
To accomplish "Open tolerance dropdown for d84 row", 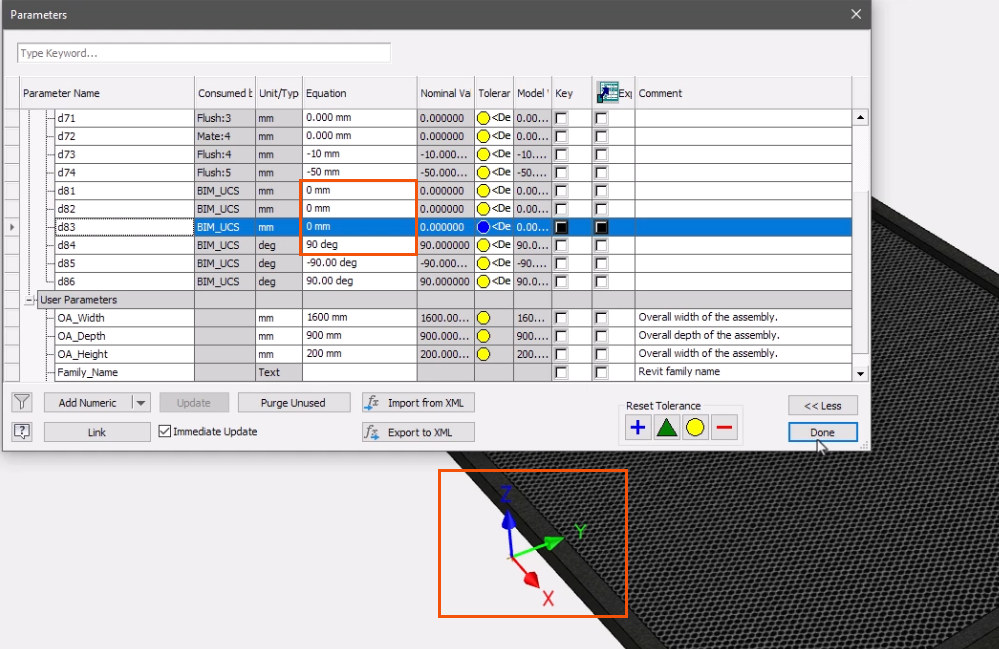I will [495, 245].
